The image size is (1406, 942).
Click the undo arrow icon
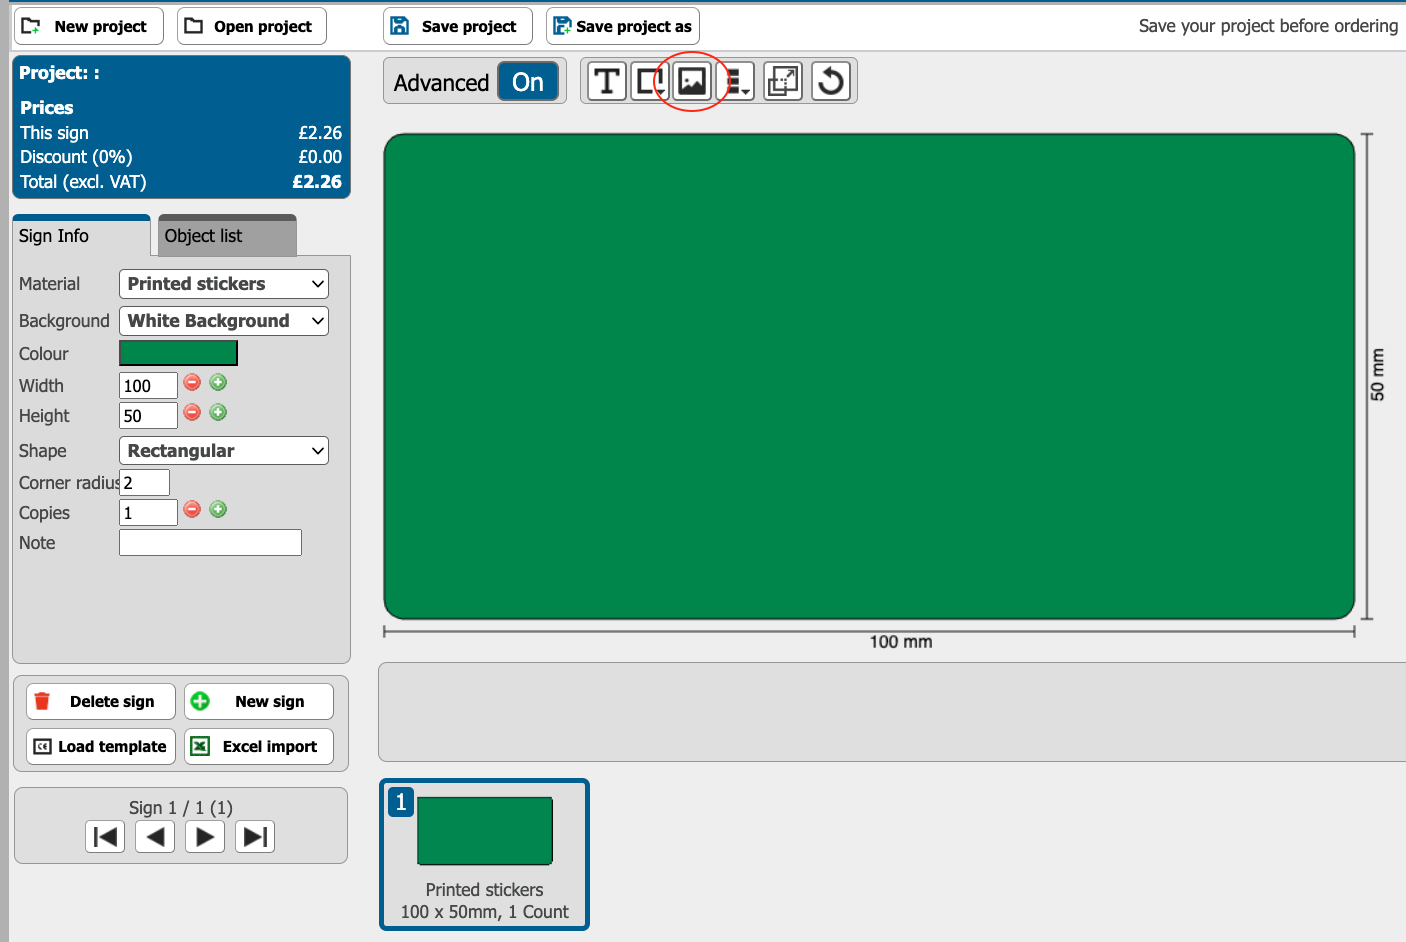coord(830,82)
